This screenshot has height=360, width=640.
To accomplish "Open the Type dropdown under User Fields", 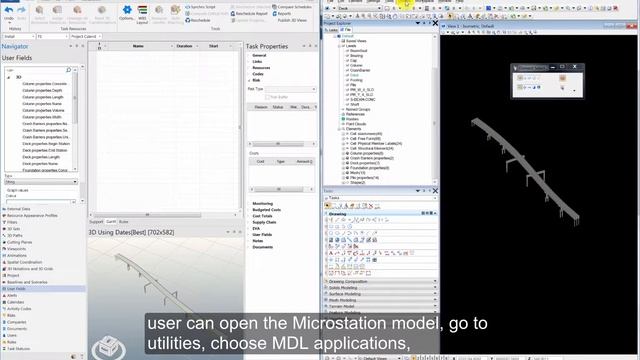I will coord(41,182).
